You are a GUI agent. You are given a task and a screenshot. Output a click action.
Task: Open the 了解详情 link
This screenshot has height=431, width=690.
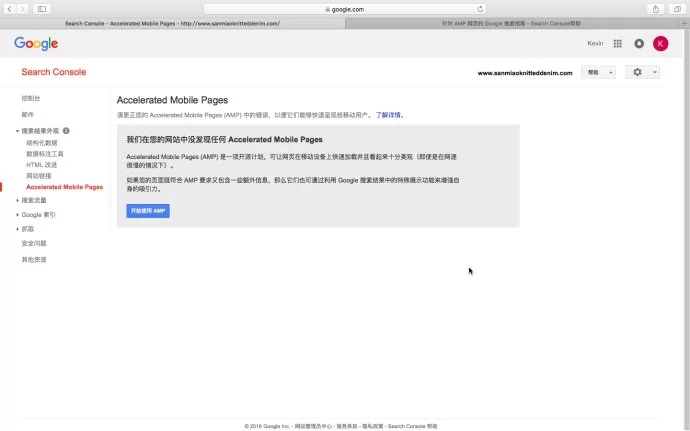pyautogui.click(x=389, y=115)
